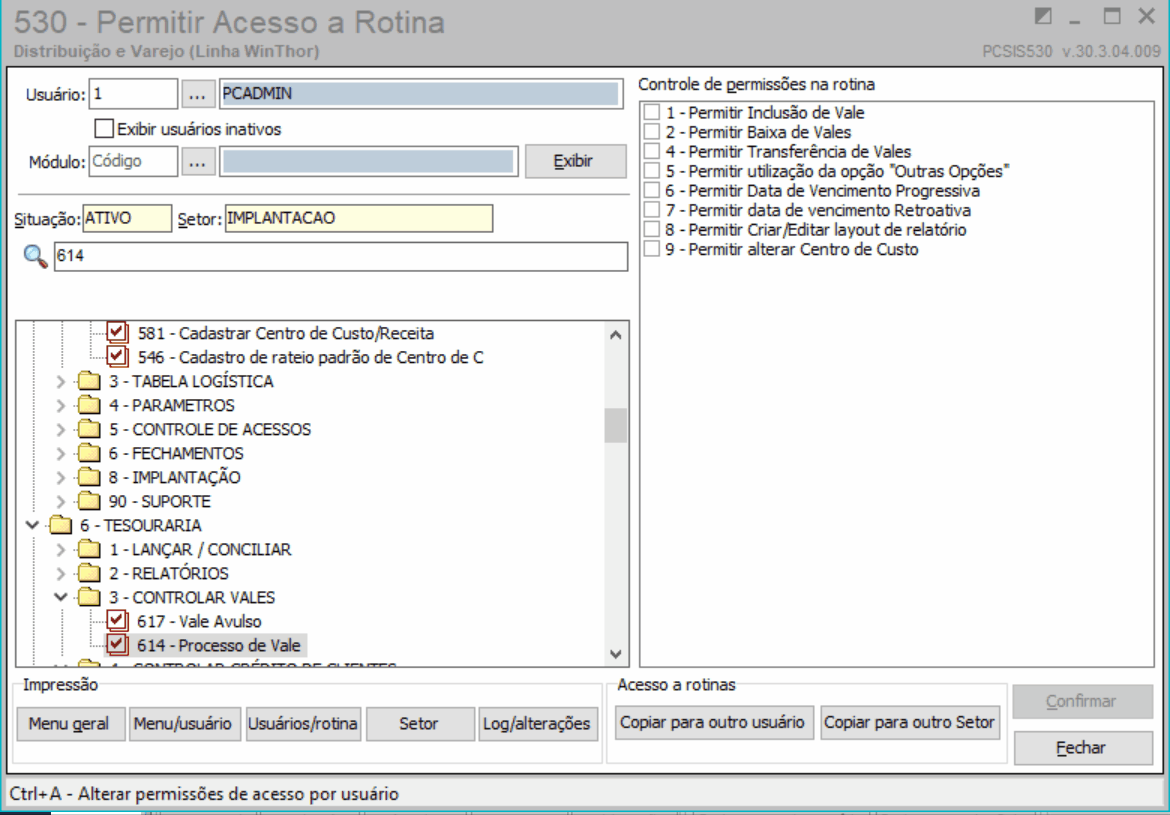Expand the 8 - IMPLANTAÇÃO node
The height and width of the screenshot is (815, 1170).
pos(62,478)
